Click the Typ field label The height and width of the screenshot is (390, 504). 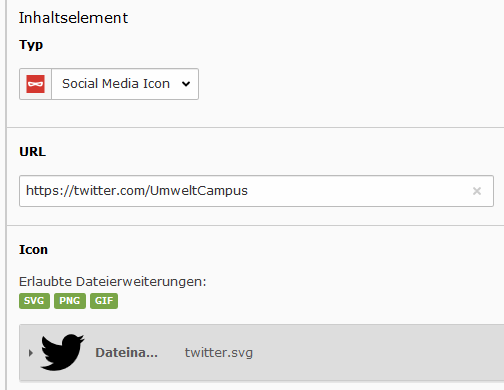31,45
